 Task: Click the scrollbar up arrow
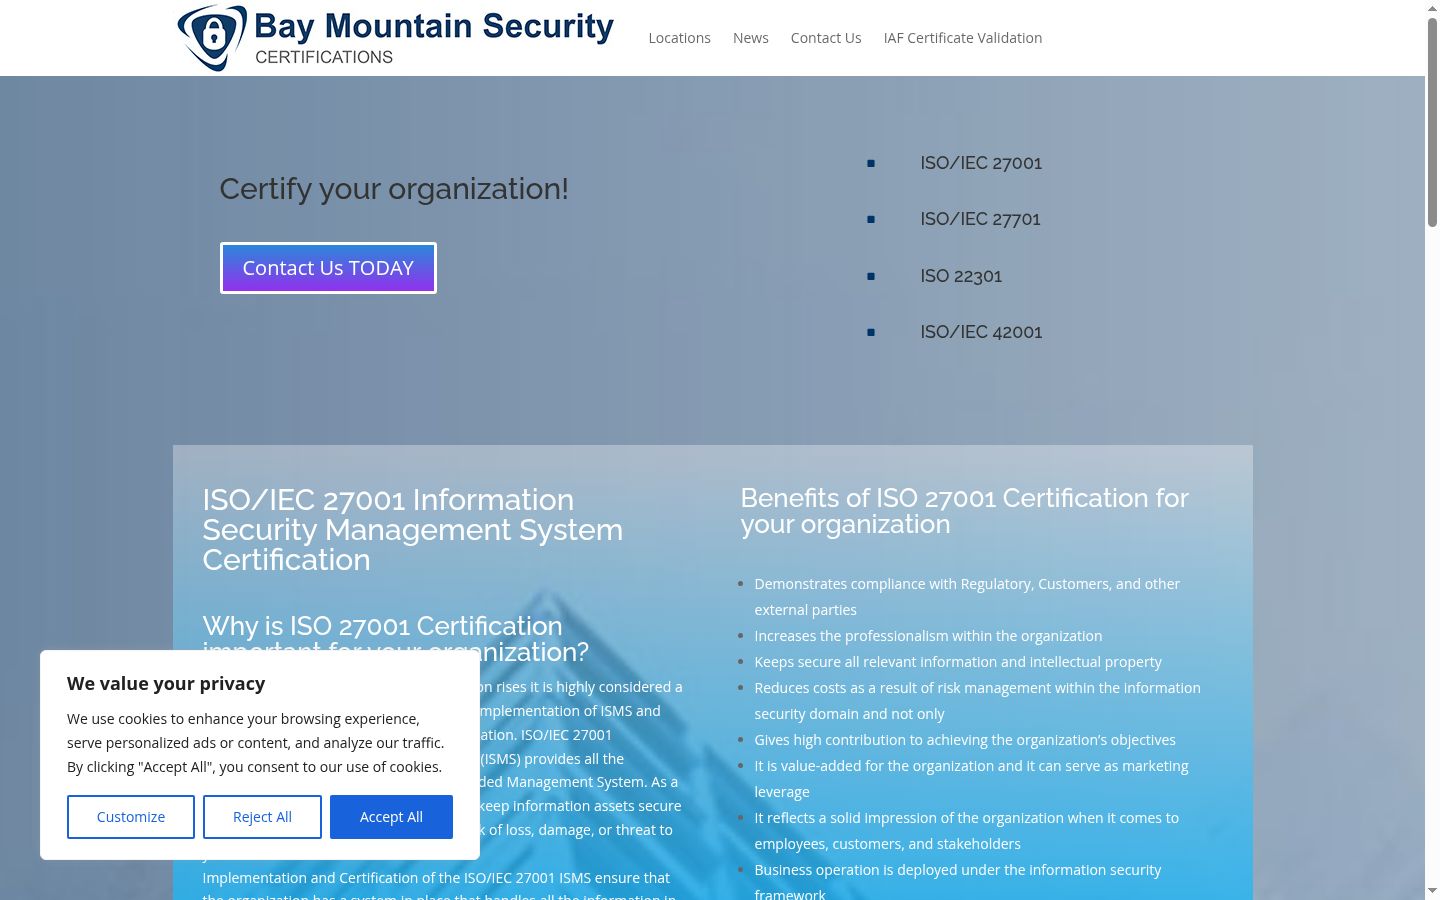(1432, 8)
